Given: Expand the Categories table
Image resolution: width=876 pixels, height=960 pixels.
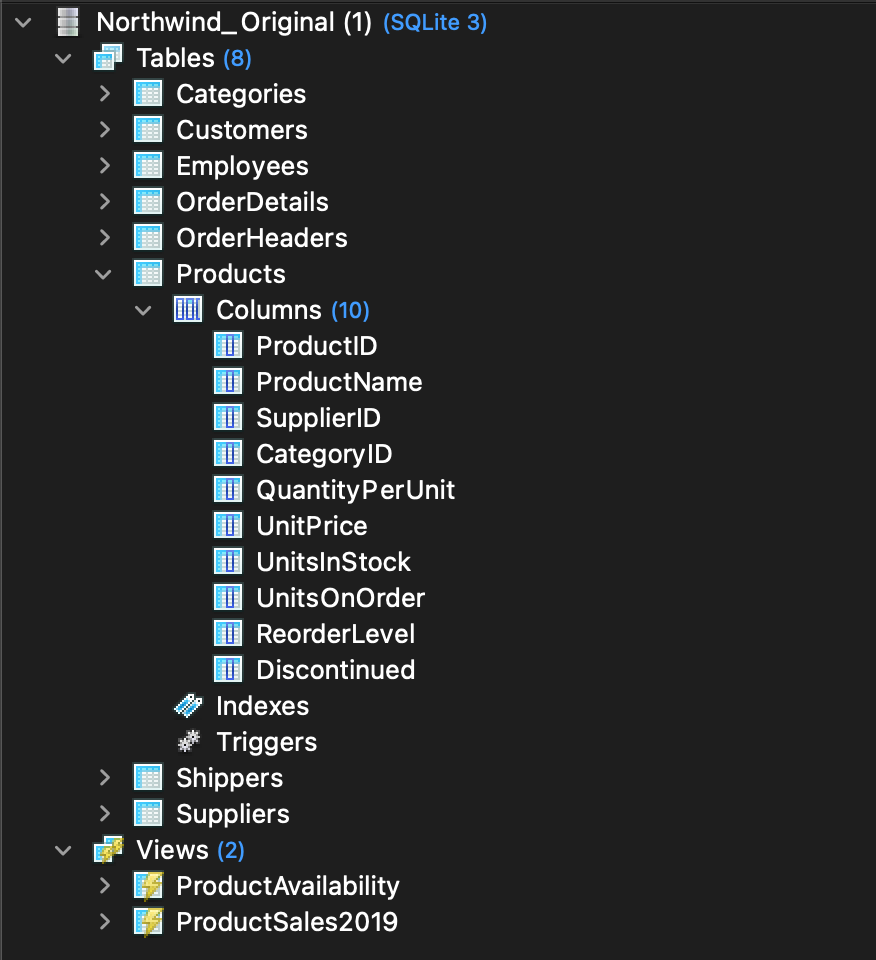Looking at the screenshot, I should [x=104, y=93].
